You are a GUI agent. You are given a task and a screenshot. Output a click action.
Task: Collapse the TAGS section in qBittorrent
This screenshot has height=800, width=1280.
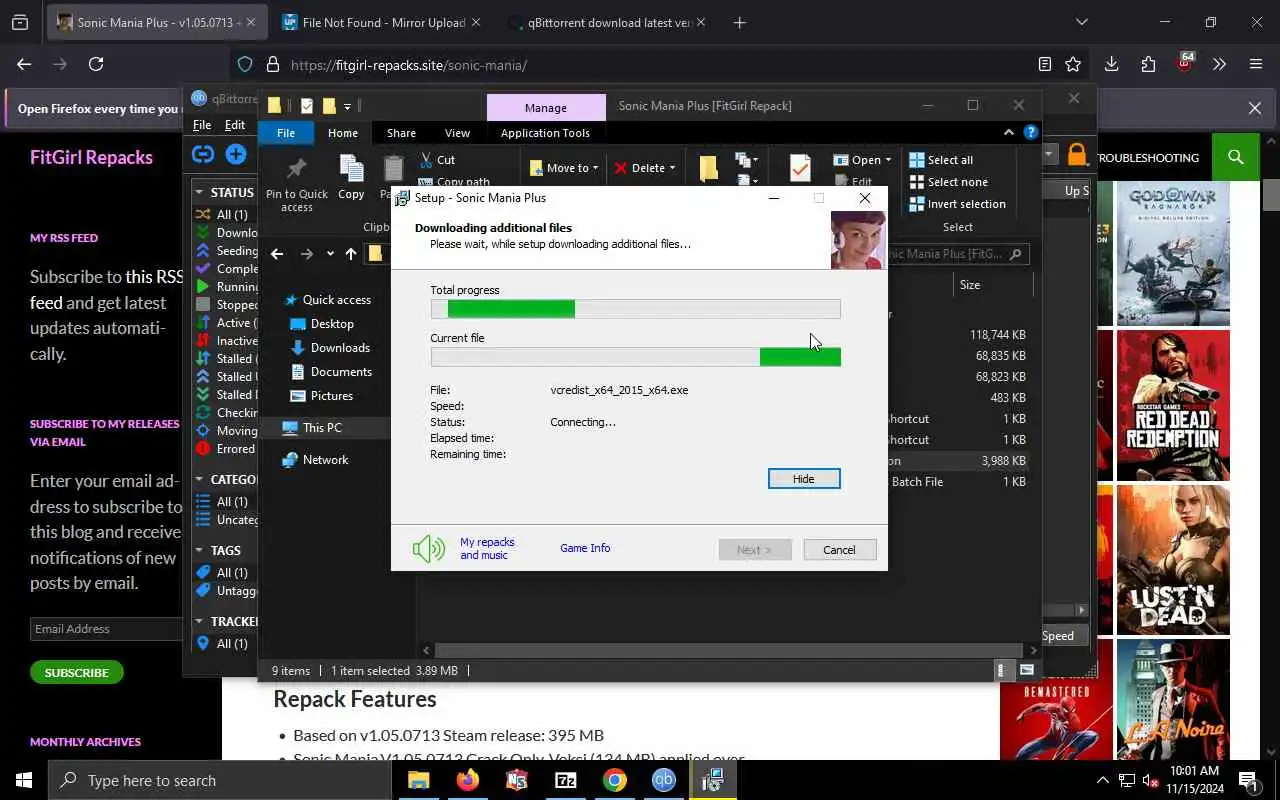(199, 550)
